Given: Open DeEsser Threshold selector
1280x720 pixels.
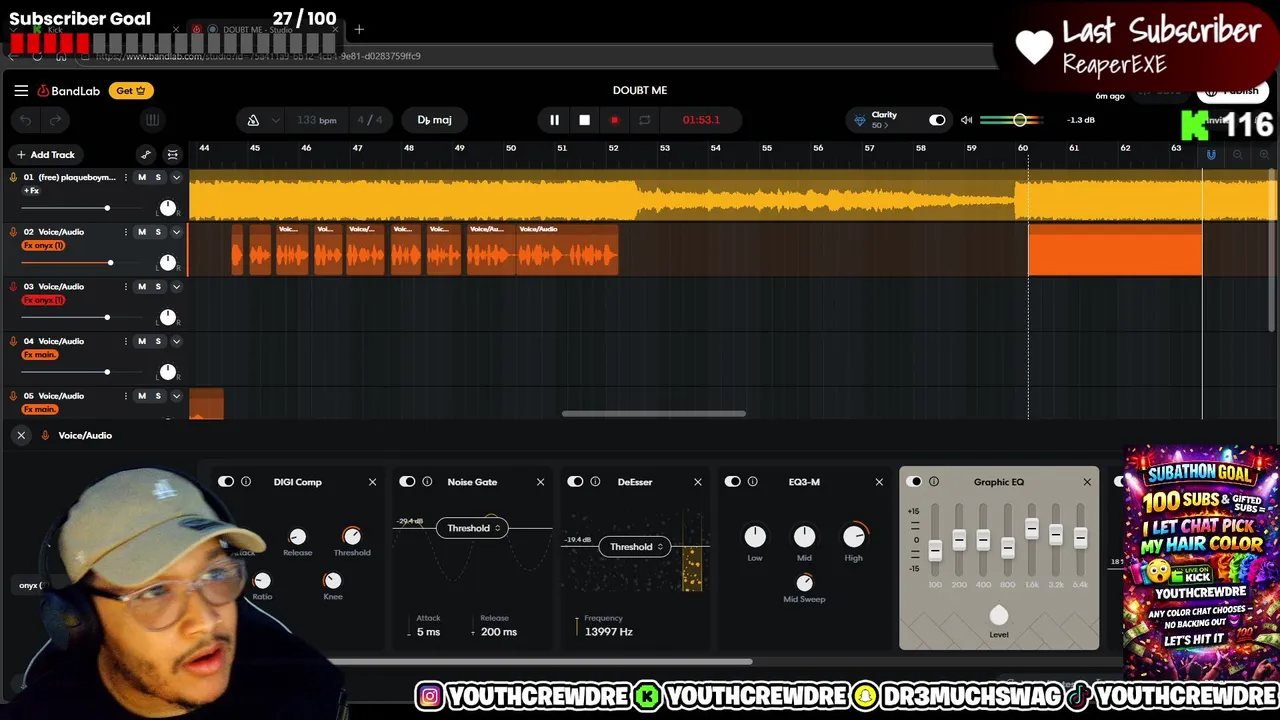Looking at the screenshot, I should (x=635, y=547).
